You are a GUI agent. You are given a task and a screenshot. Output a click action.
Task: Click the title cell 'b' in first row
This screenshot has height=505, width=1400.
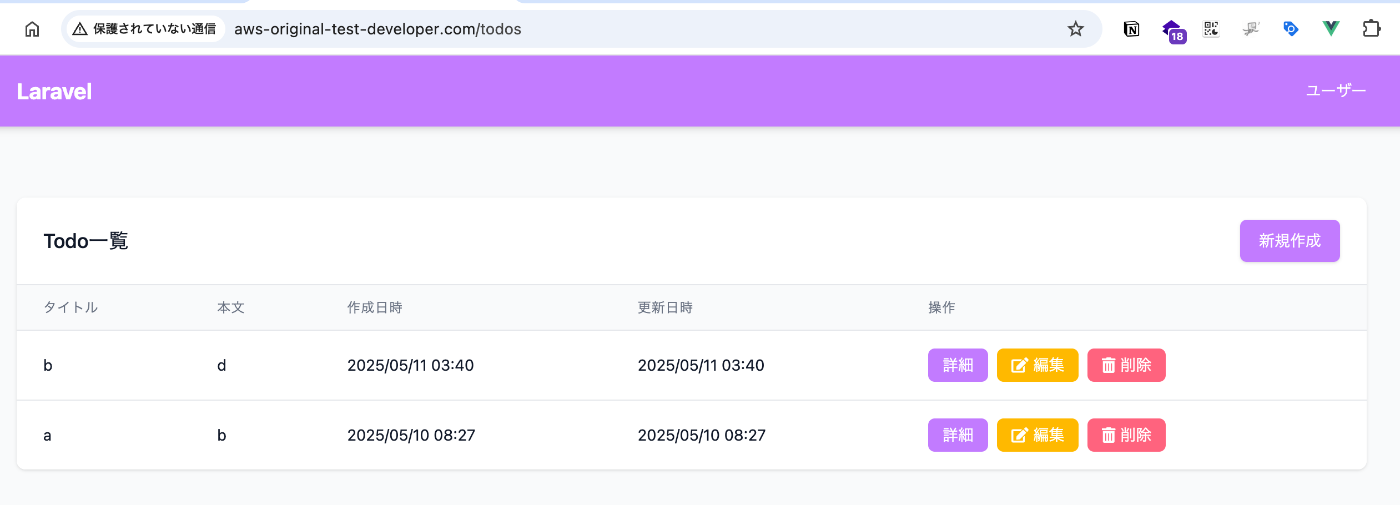click(x=48, y=365)
